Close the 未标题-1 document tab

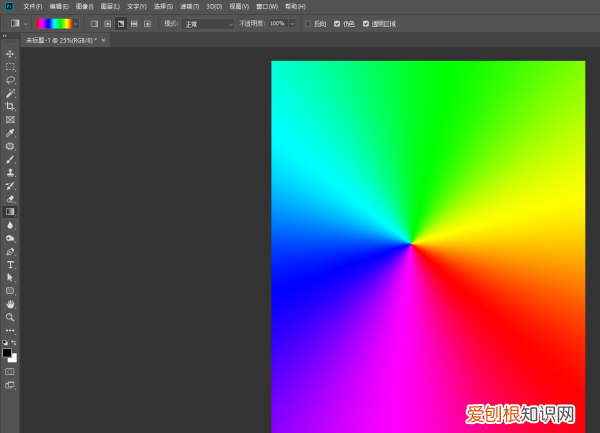pos(103,40)
